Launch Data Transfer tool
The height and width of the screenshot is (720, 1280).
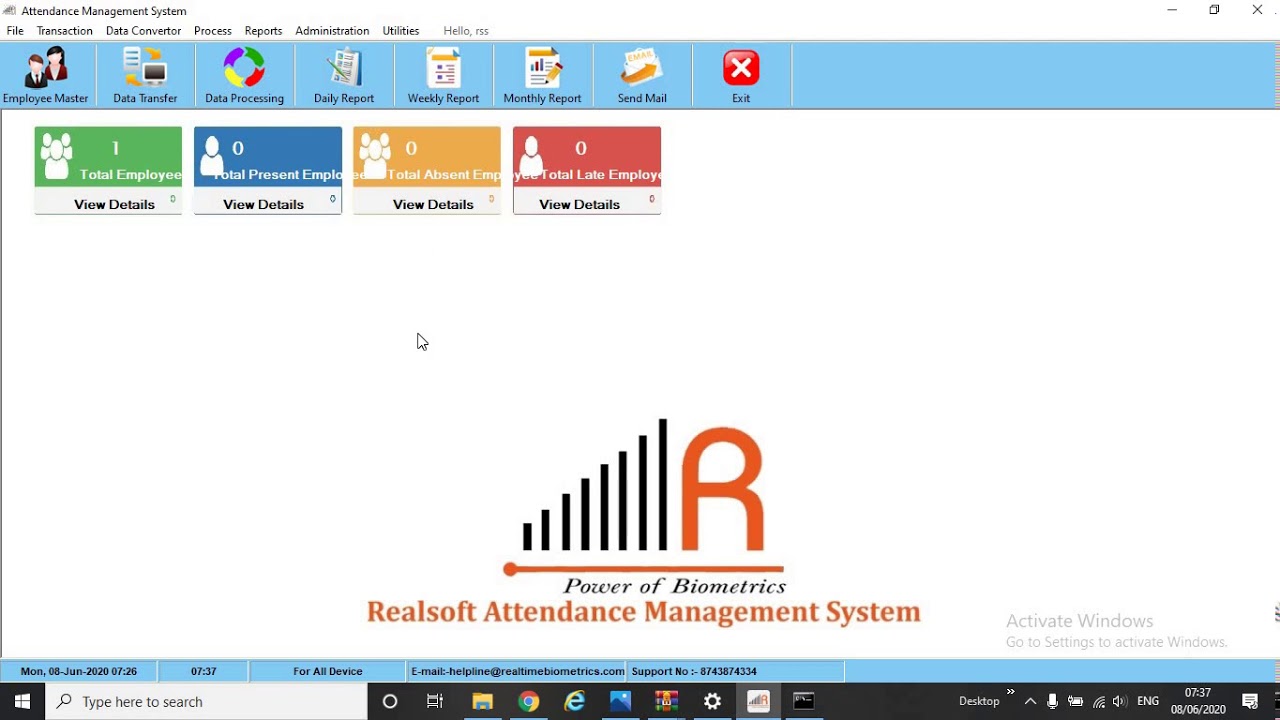pos(145,76)
